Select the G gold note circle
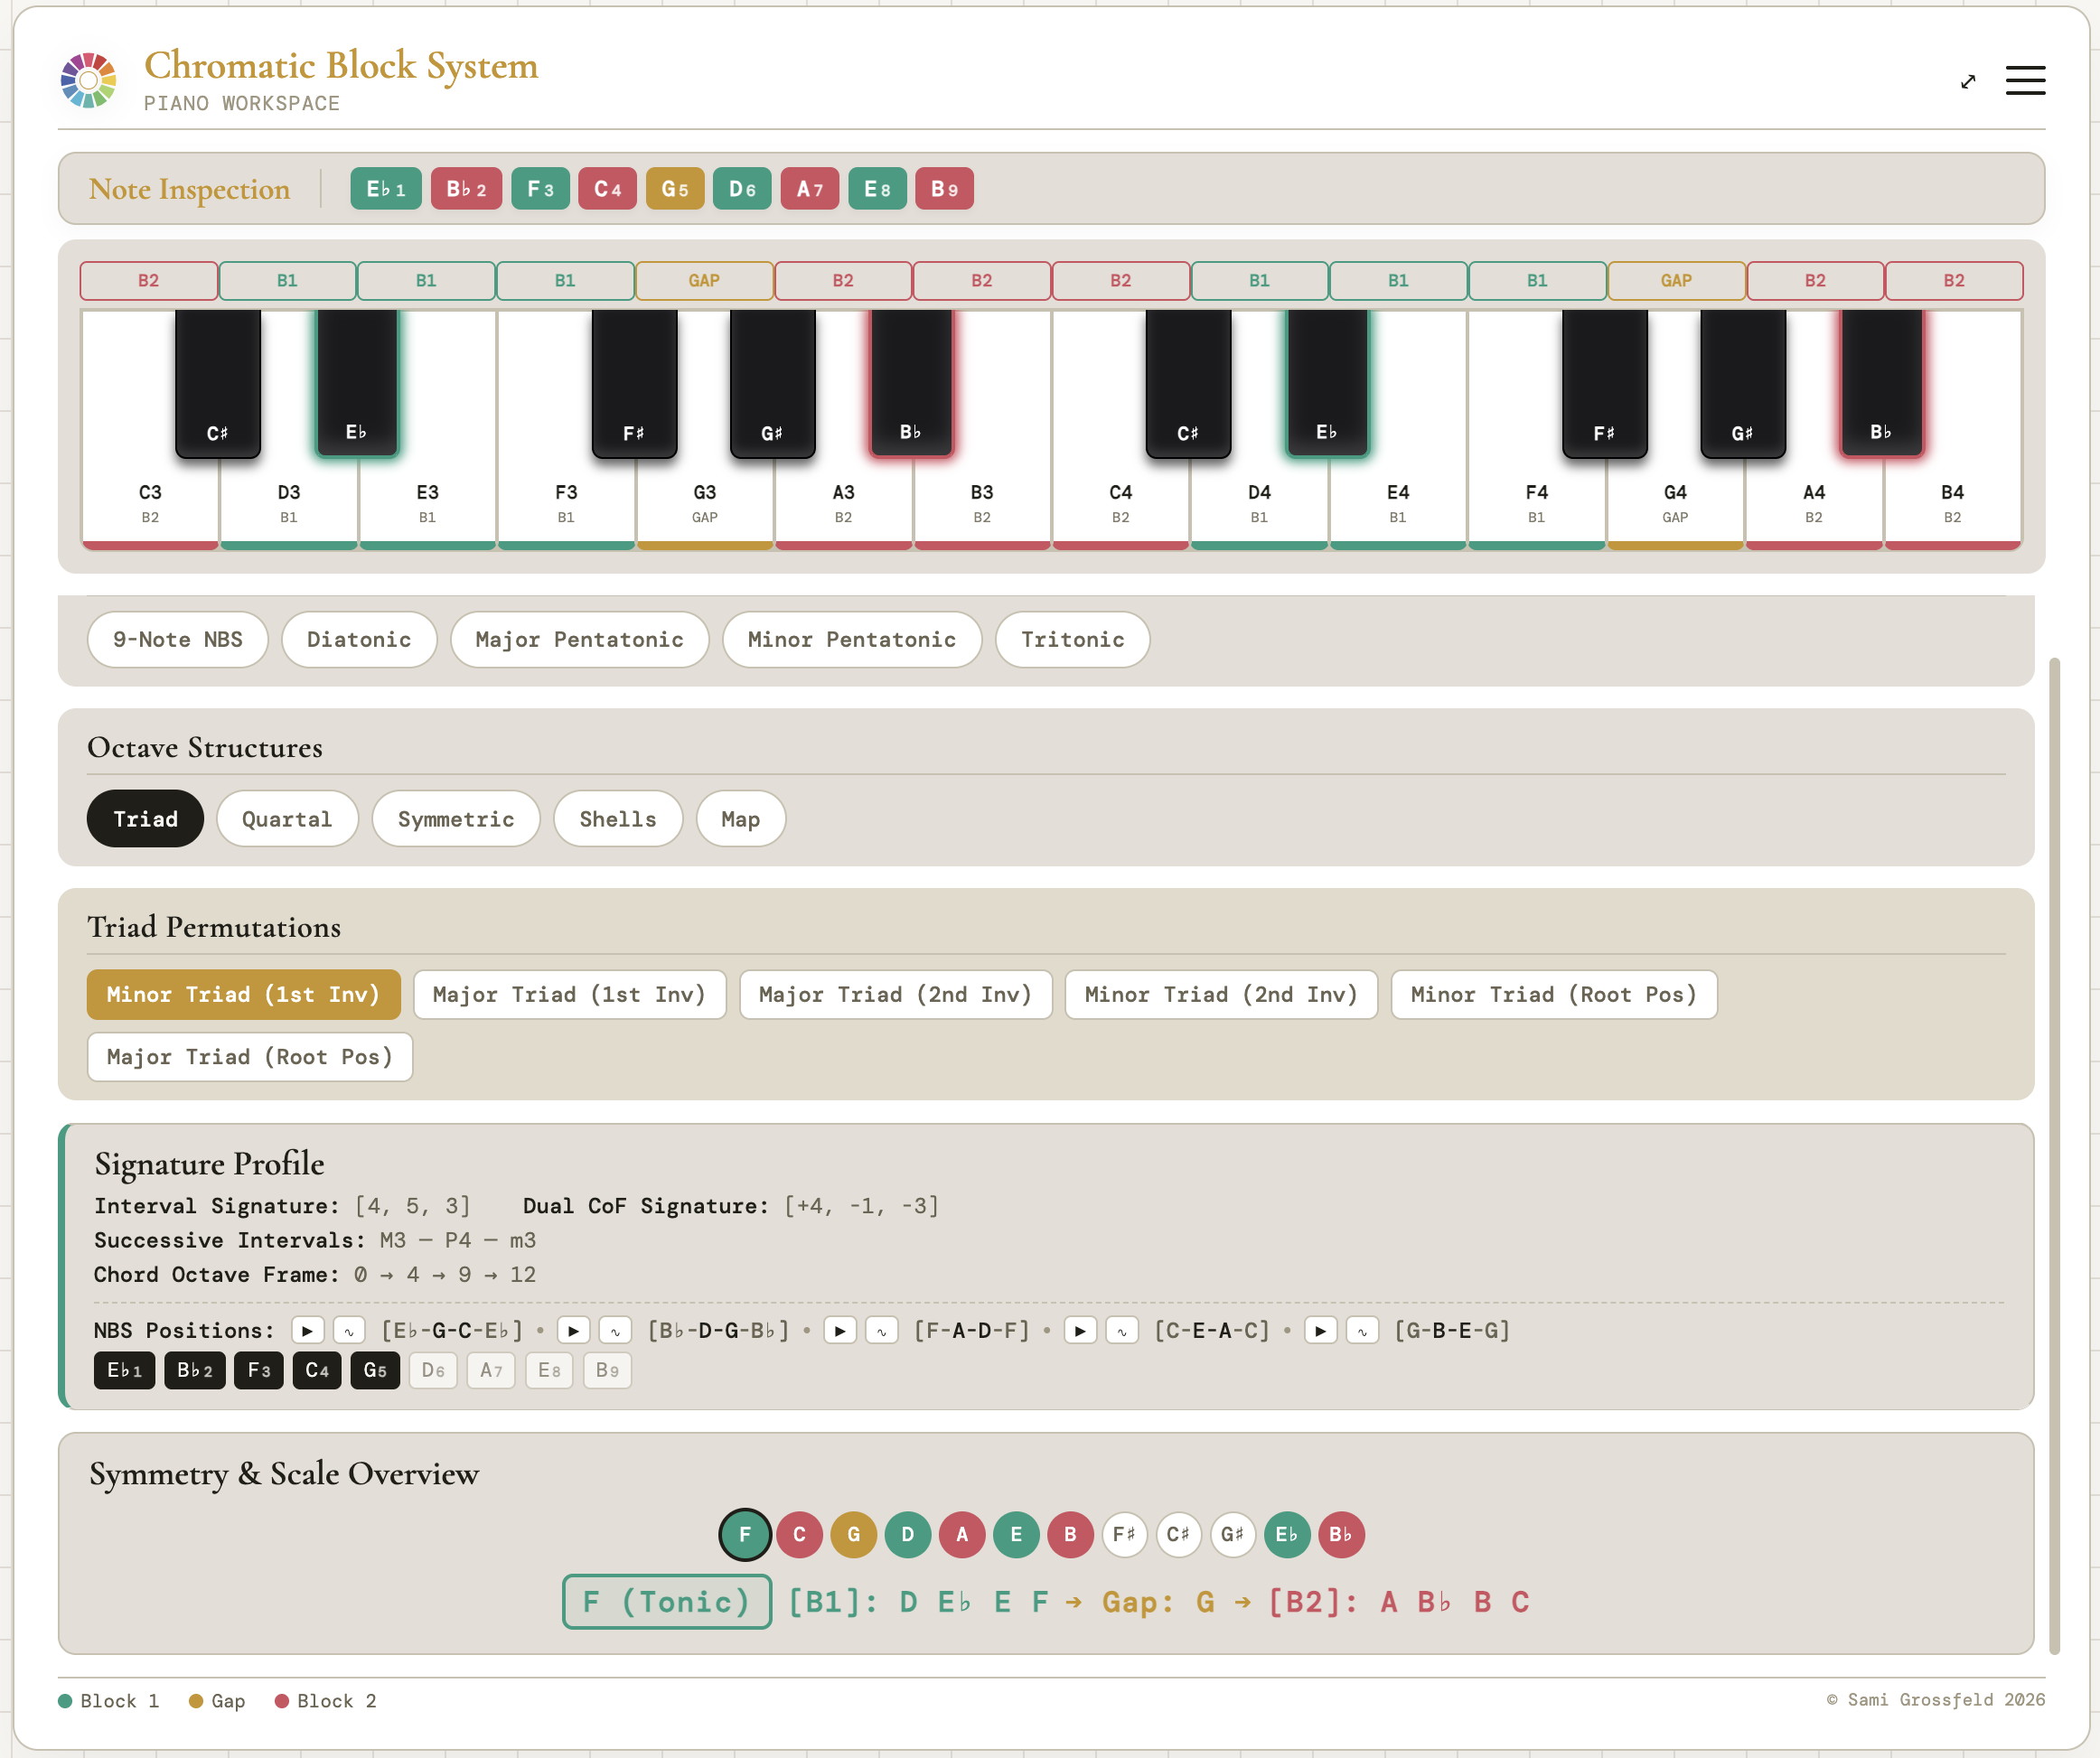The image size is (2100, 1758). [854, 1534]
